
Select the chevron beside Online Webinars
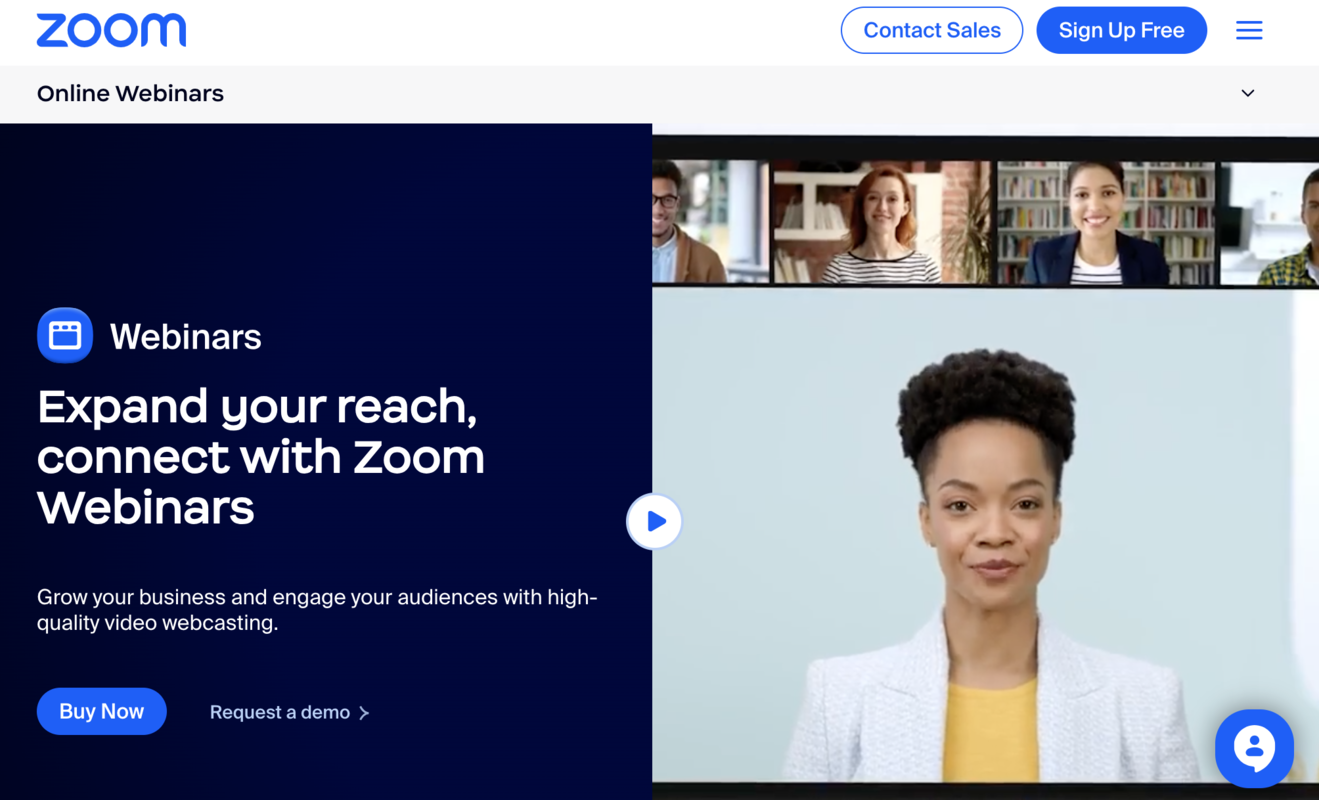[1247, 93]
